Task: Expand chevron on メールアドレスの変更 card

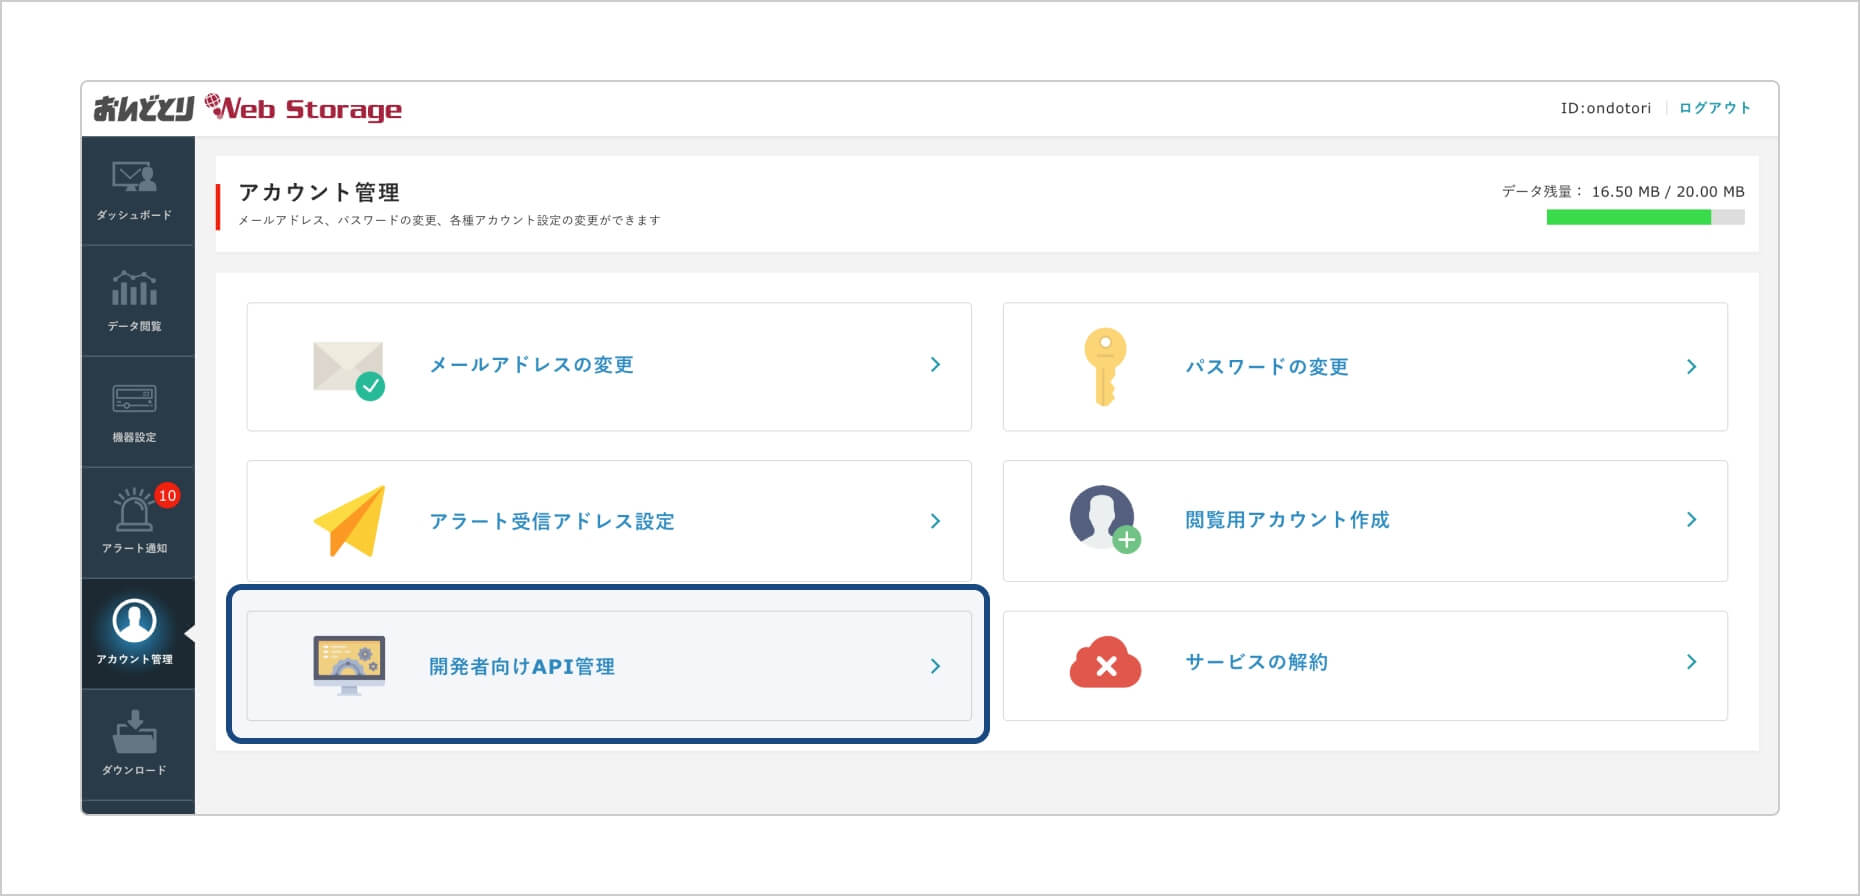Action: (935, 365)
